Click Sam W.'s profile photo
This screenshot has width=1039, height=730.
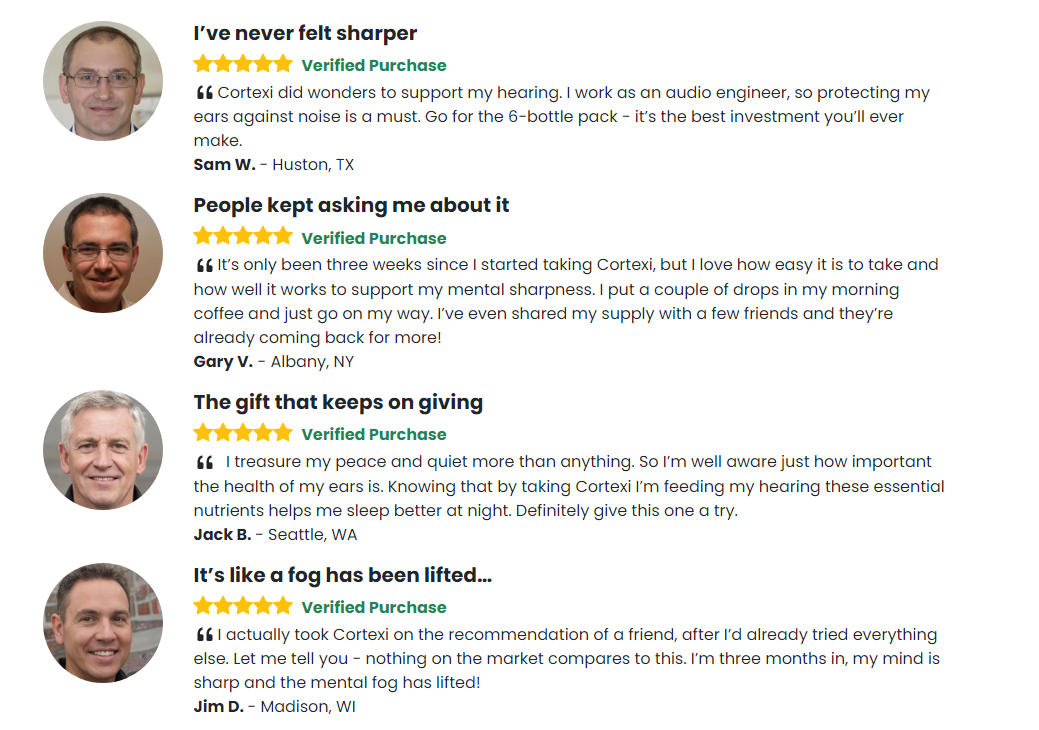(103, 81)
